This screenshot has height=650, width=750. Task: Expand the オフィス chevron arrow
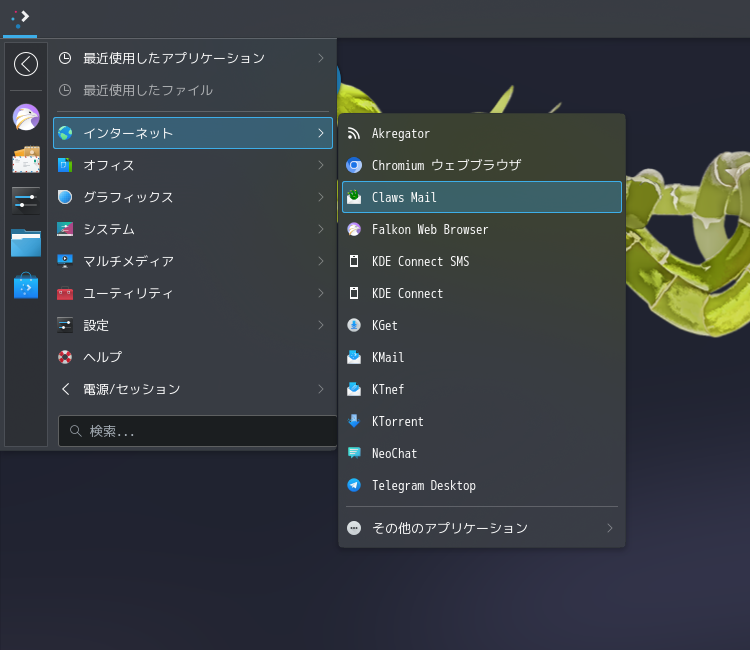point(321,165)
